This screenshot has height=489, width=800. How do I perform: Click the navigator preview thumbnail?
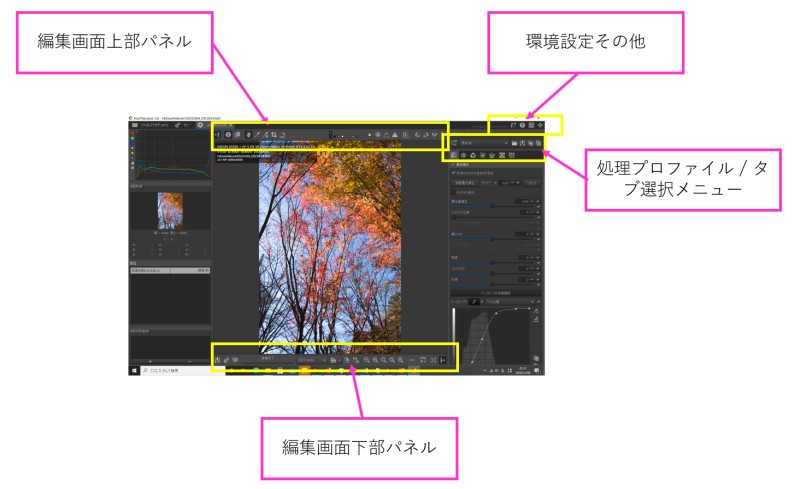pos(170,211)
